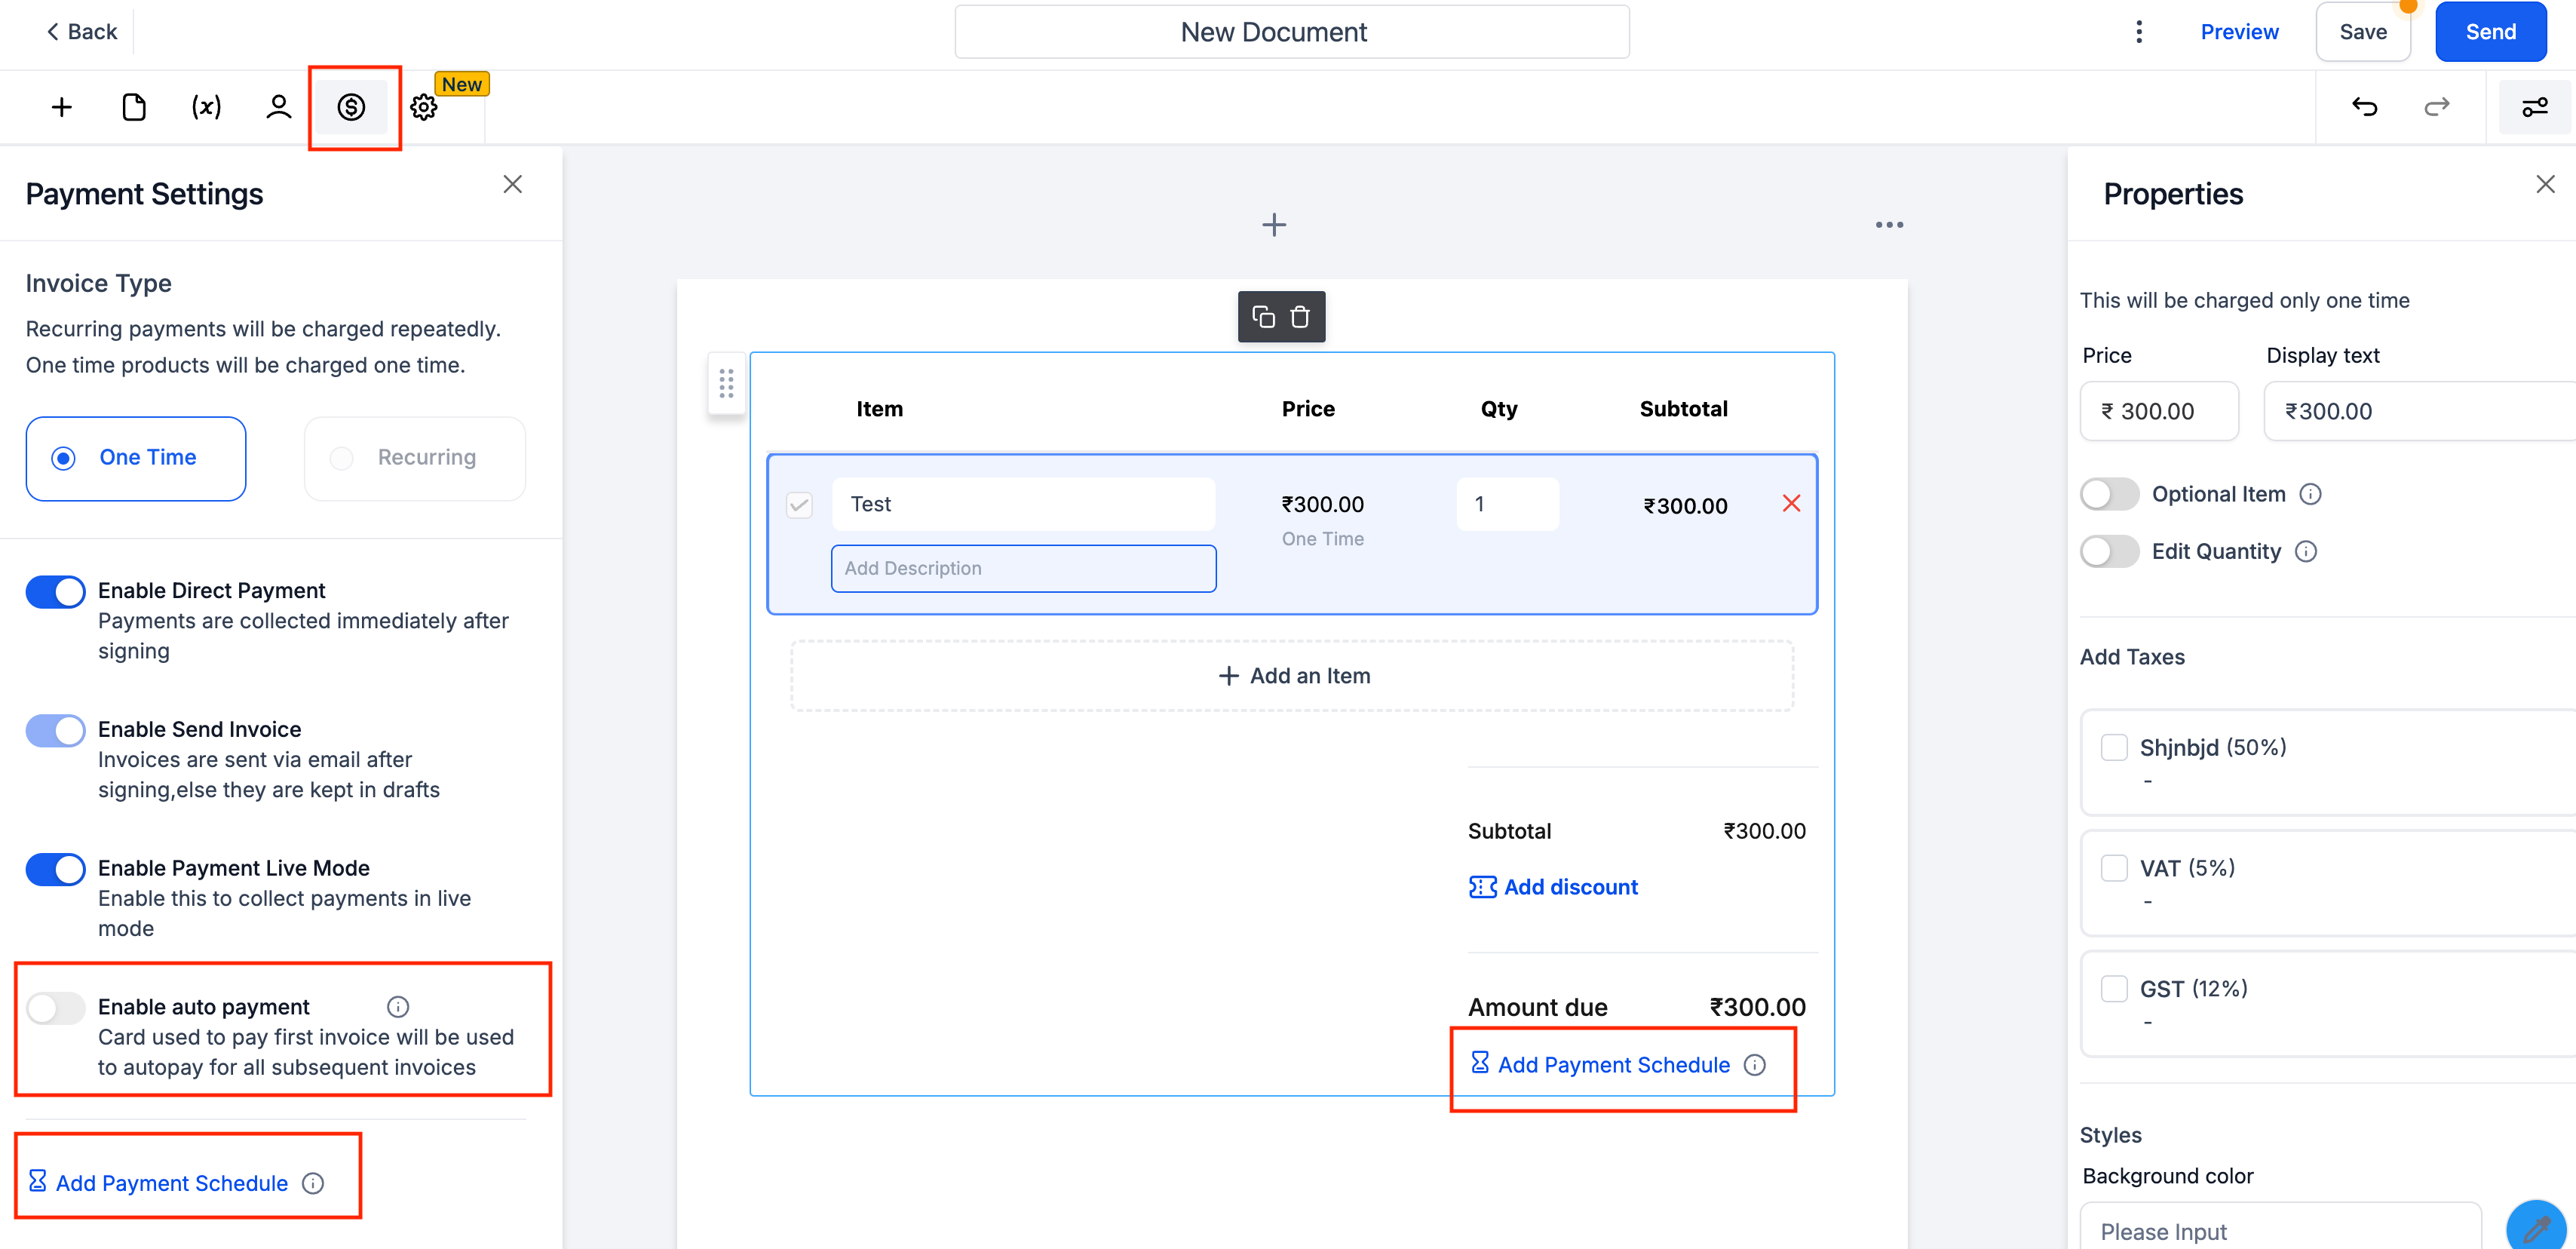Open the settings gear icon
The image size is (2576, 1249).
(x=424, y=108)
